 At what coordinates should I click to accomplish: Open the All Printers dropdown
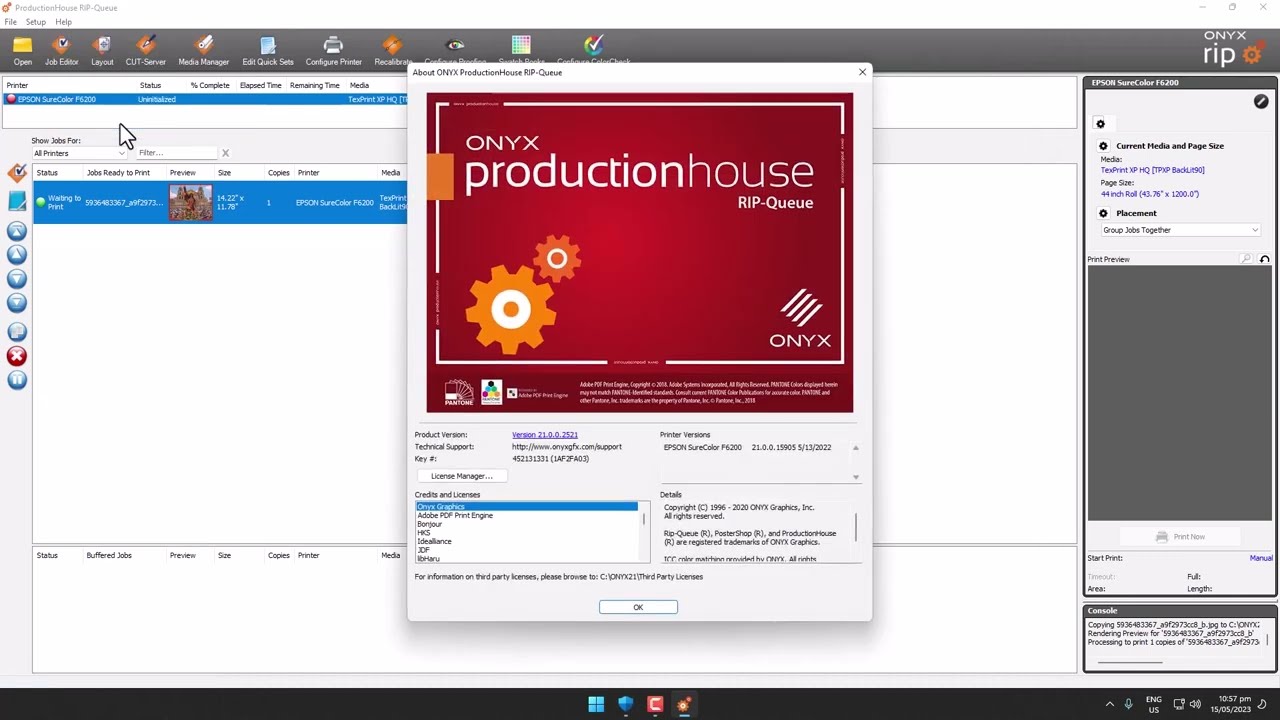coord(79,153)
